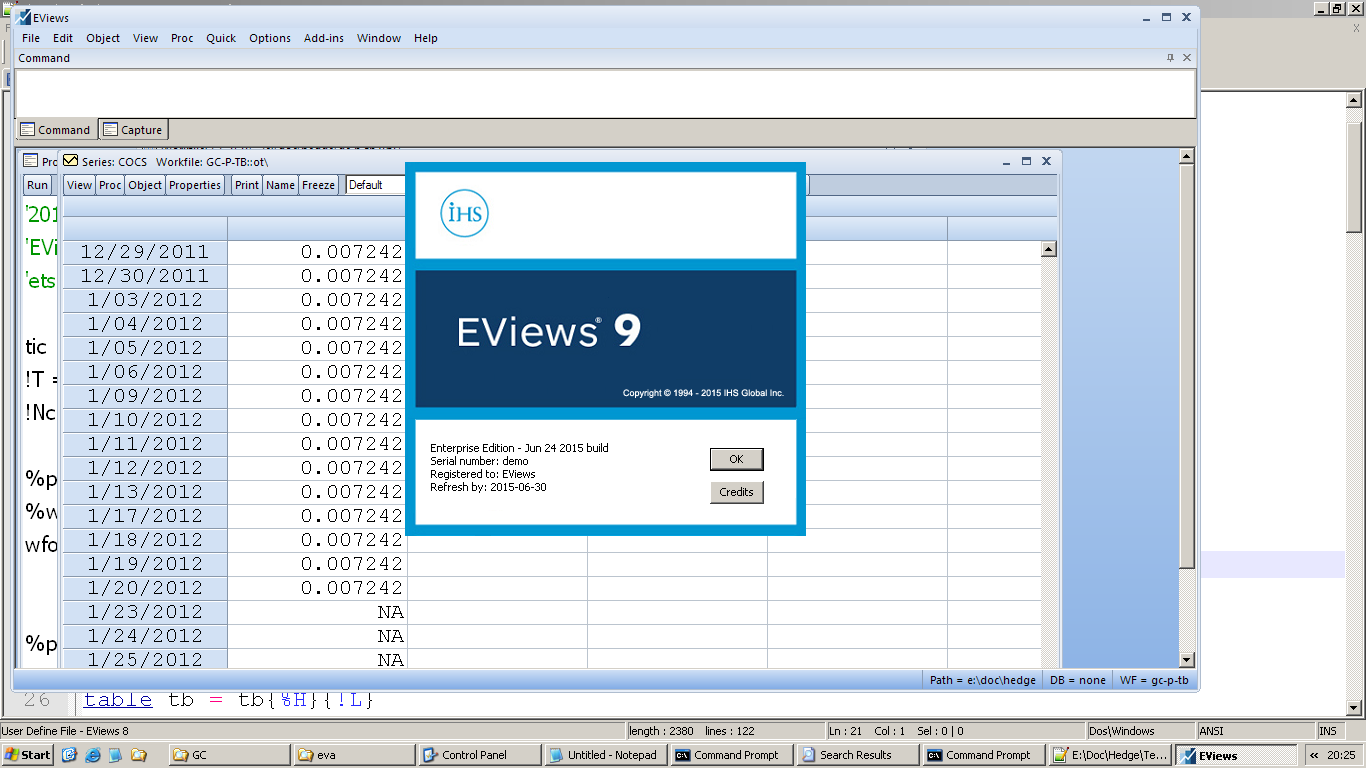Maximize the Series COCS window
1366x768 pixels.
click(x=1026, y=160)
